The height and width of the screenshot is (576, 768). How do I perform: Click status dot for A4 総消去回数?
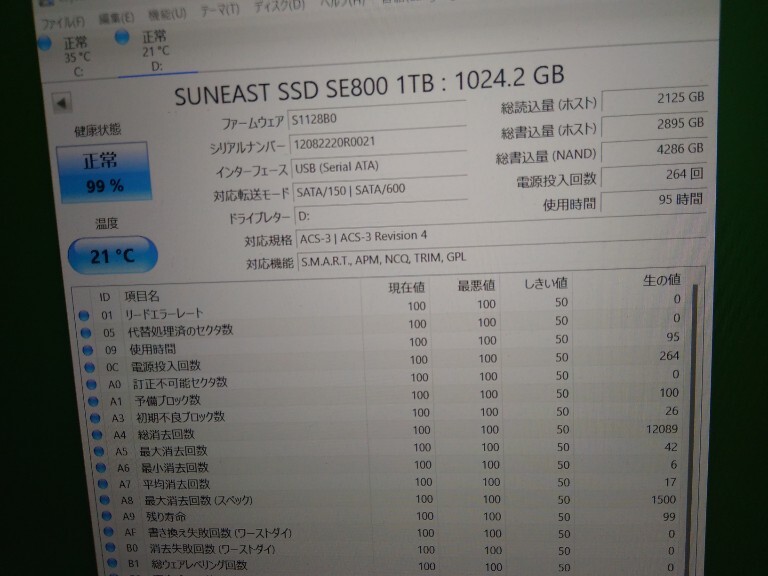click(97, 435)
